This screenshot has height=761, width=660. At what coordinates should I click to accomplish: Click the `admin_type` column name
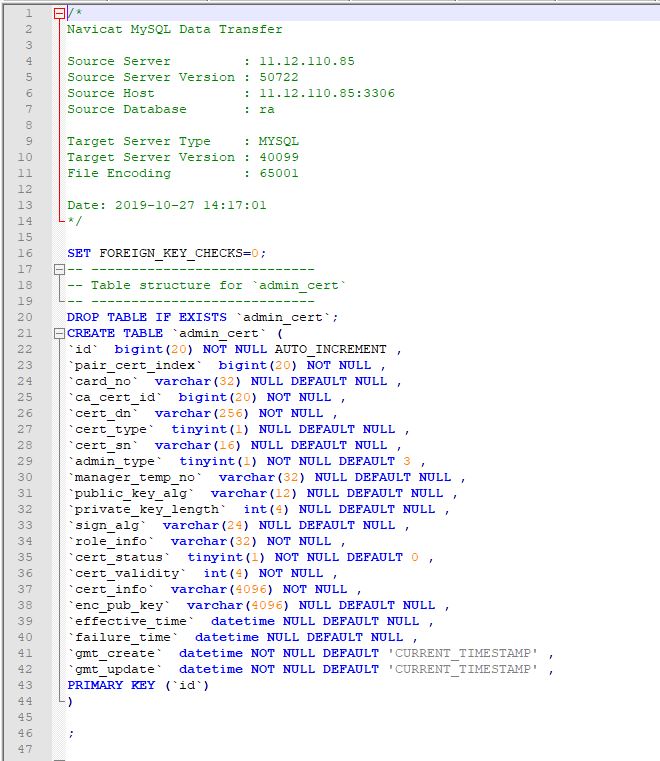pos(115,462)
